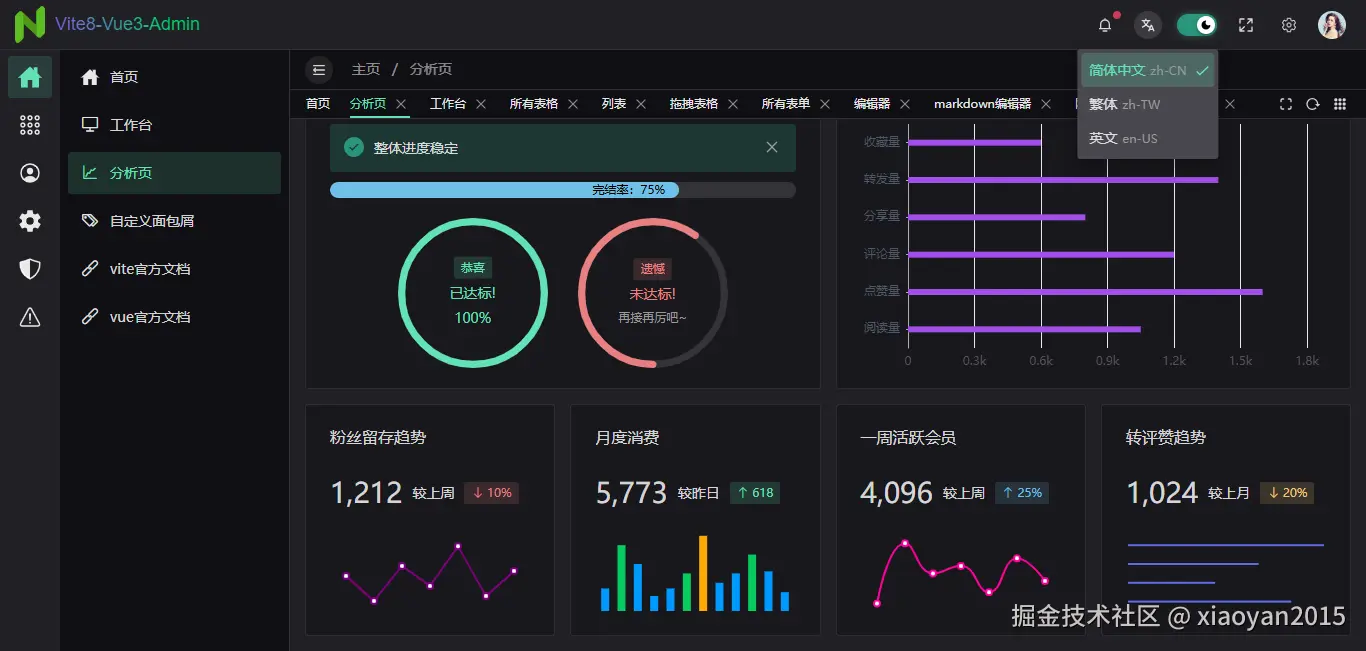Click the 618 increase tag

[x=755, y=493]
